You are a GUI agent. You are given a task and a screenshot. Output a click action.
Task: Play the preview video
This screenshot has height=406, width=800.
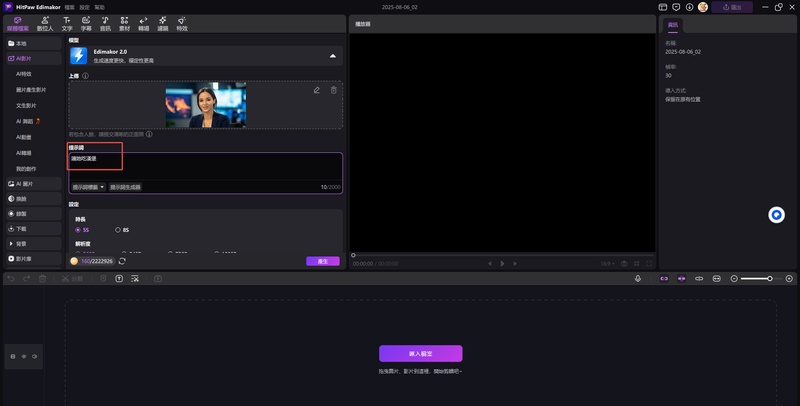(502, 264)
